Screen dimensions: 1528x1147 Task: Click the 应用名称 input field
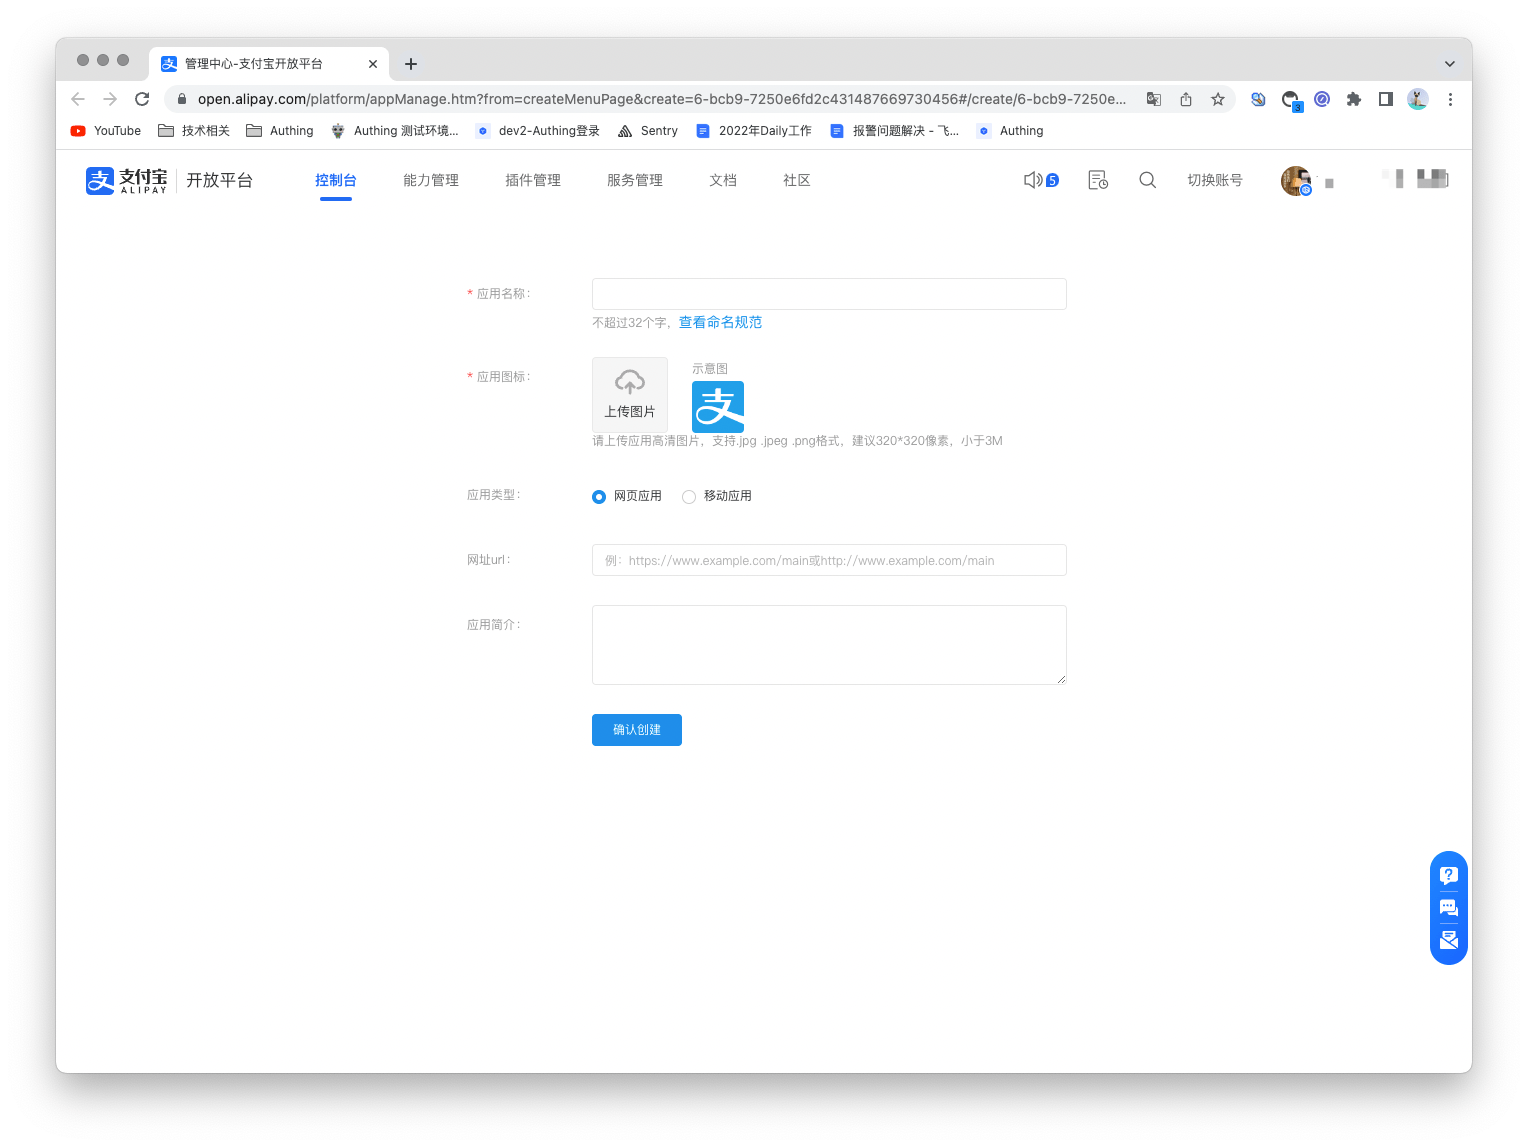(x=828, y=294)
